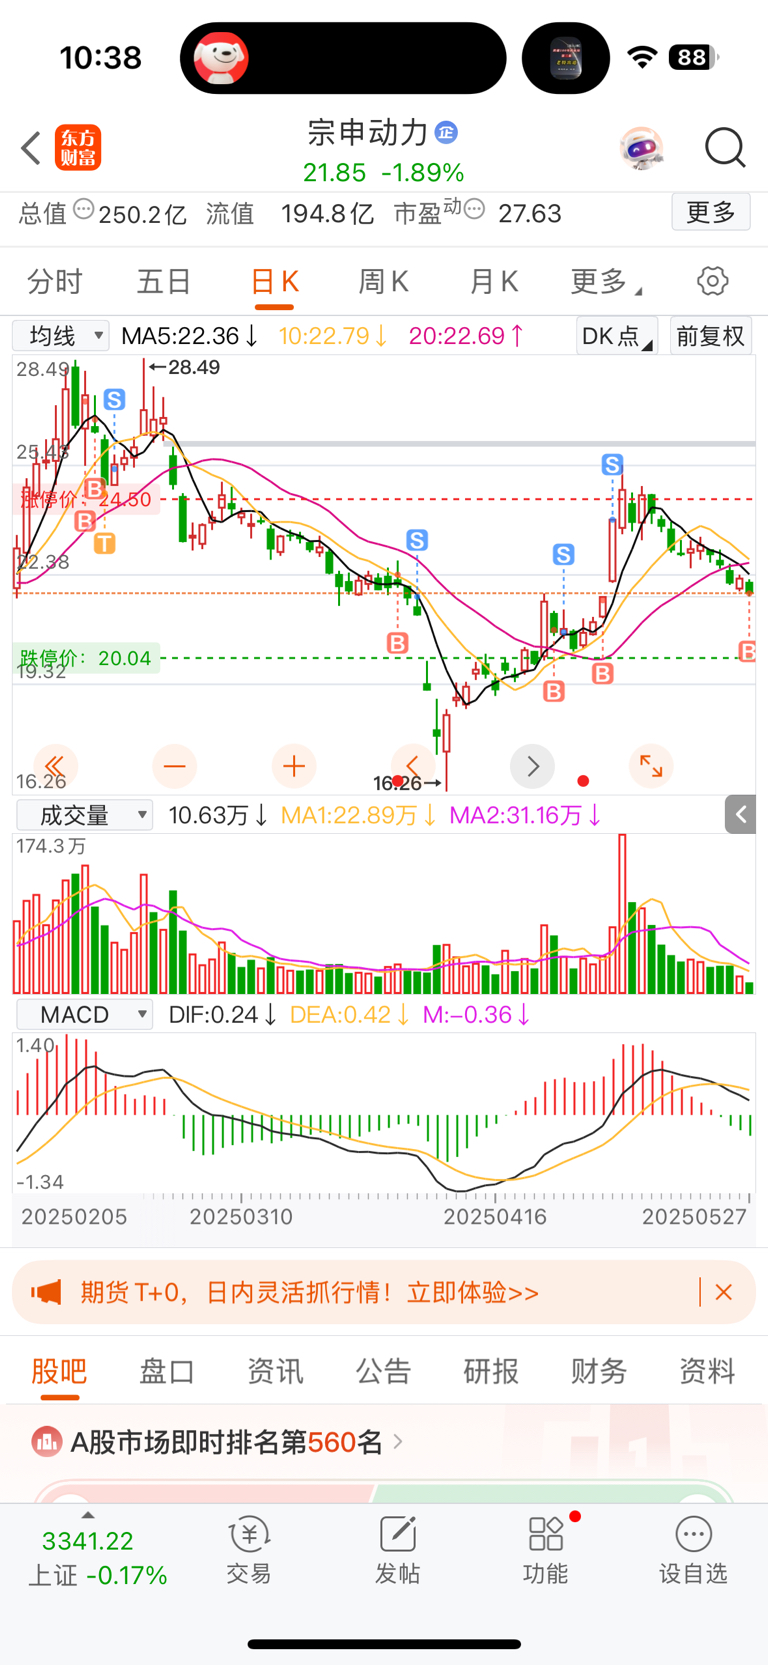The width and height of the screenshot is (769, 1665).
Task: Tap volume MA1:22.89万 value
Action: click(358, 815)
